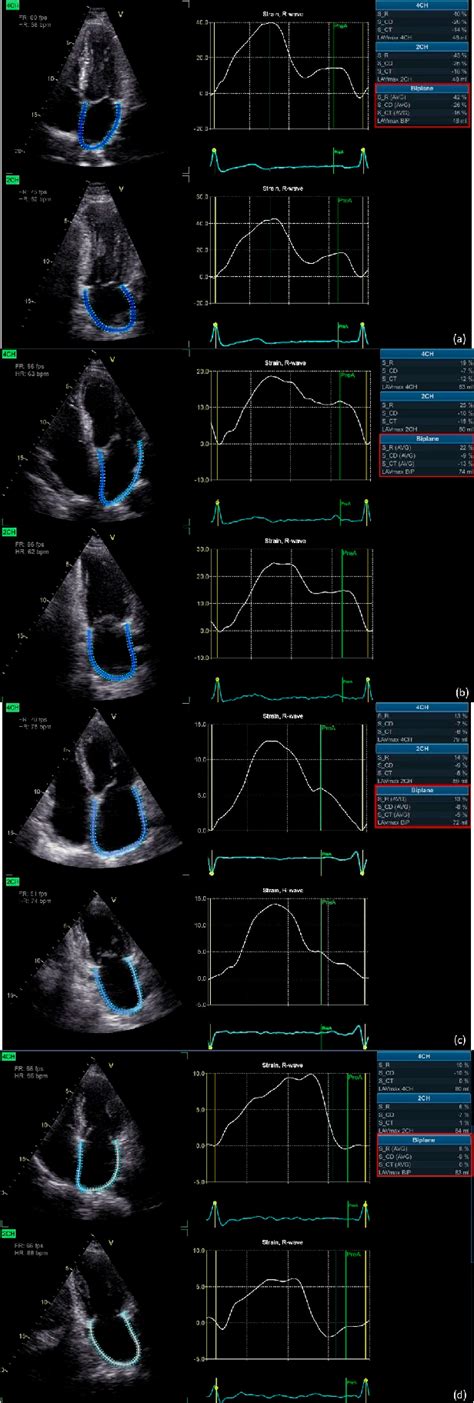The width and height of the screenshot is (474, 1403).
Task: Click the PreA marker on panel (c) top strain curve
Action: pyautogui.click(x=329, y=729)
